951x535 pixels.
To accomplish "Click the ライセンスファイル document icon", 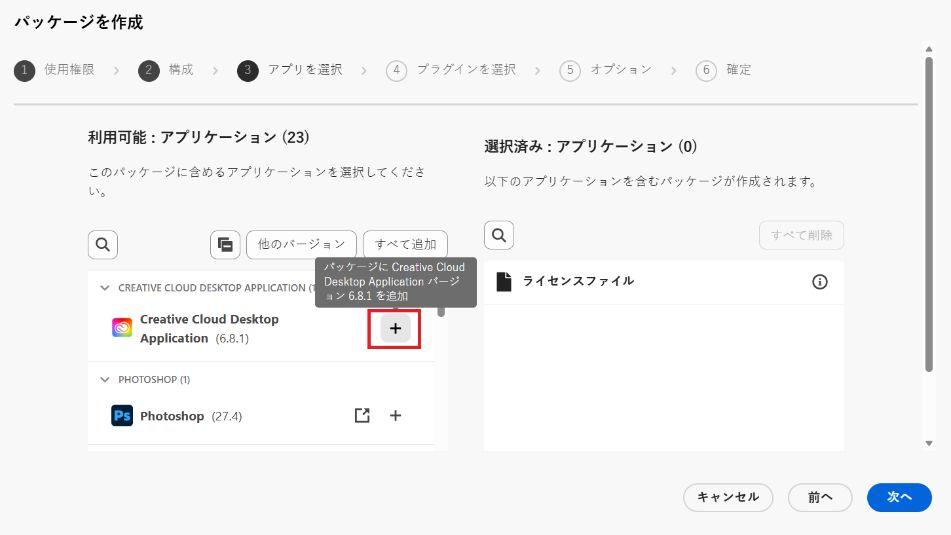I will (x=503, y=281).
